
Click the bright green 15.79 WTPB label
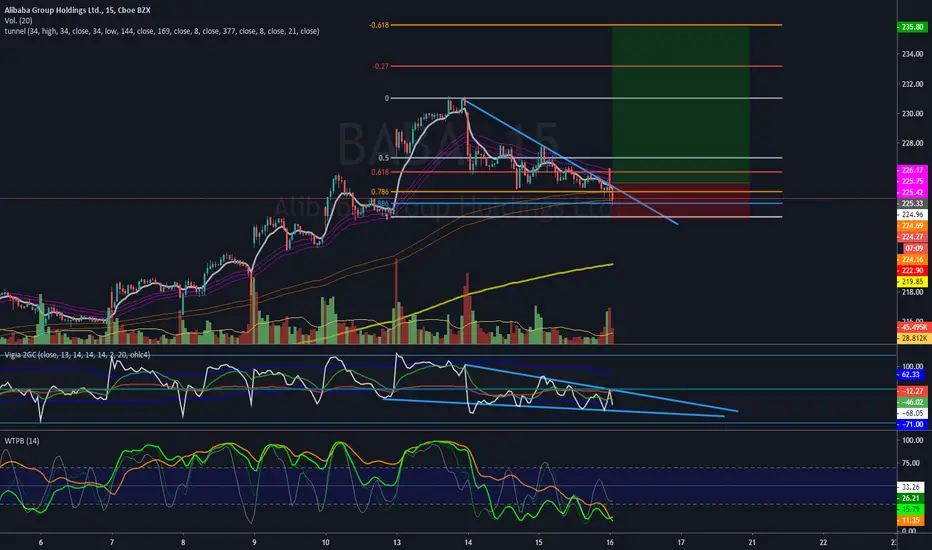click(x=911, y=510)
